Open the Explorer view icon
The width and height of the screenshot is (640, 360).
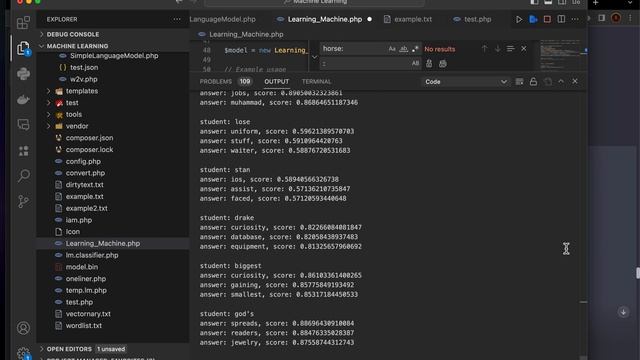(x=23, y=48)
